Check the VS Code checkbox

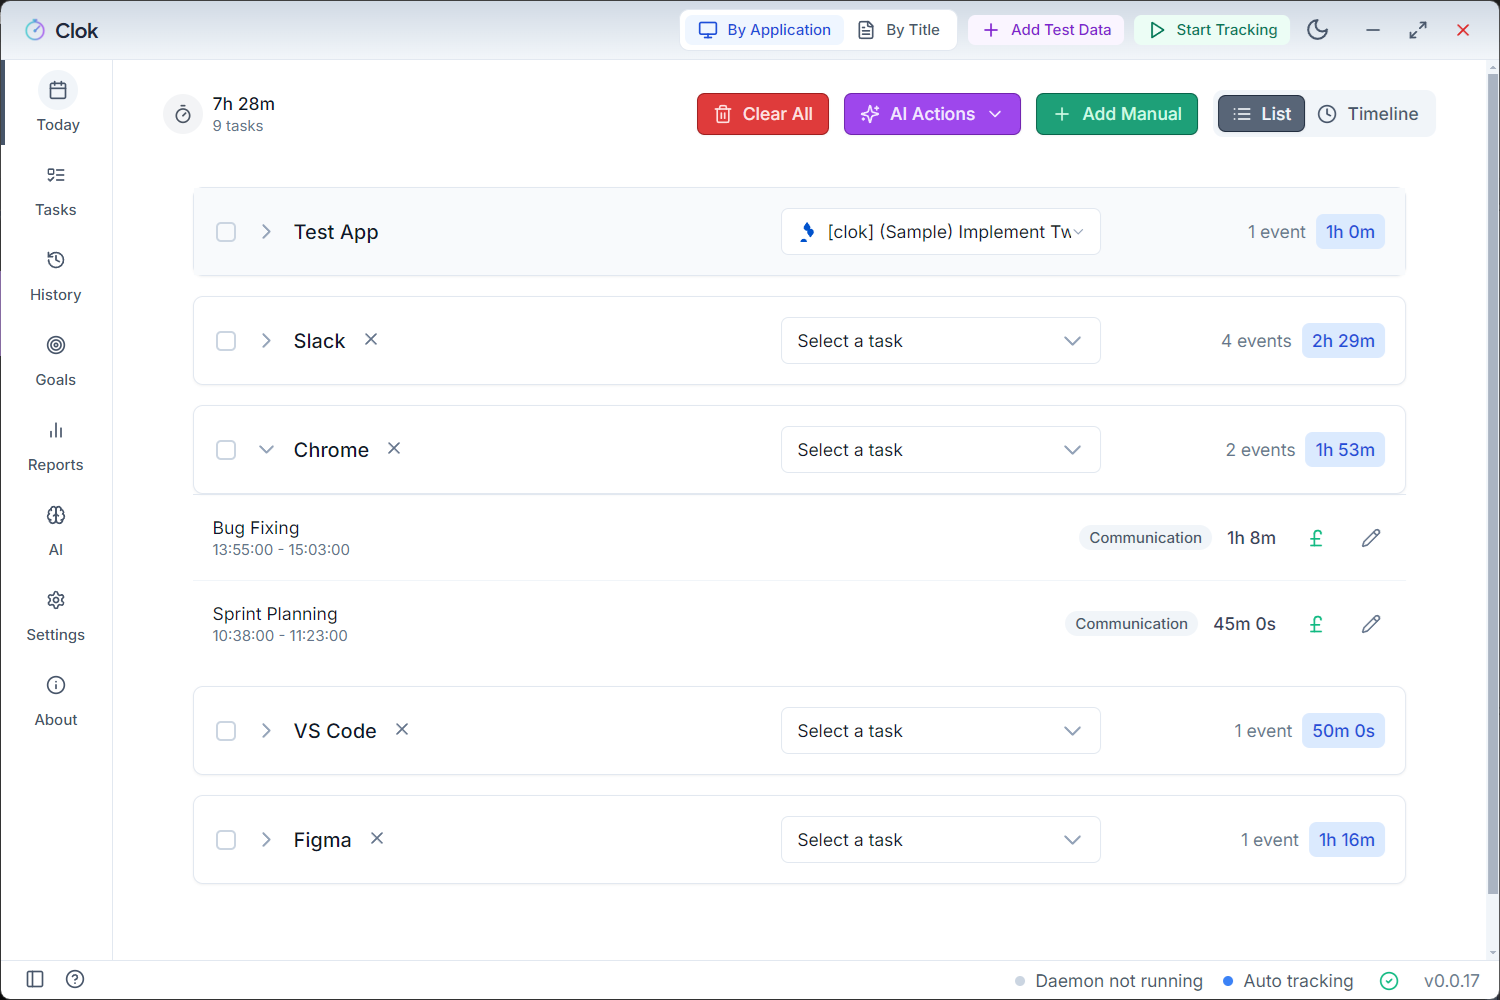(226, 731)
